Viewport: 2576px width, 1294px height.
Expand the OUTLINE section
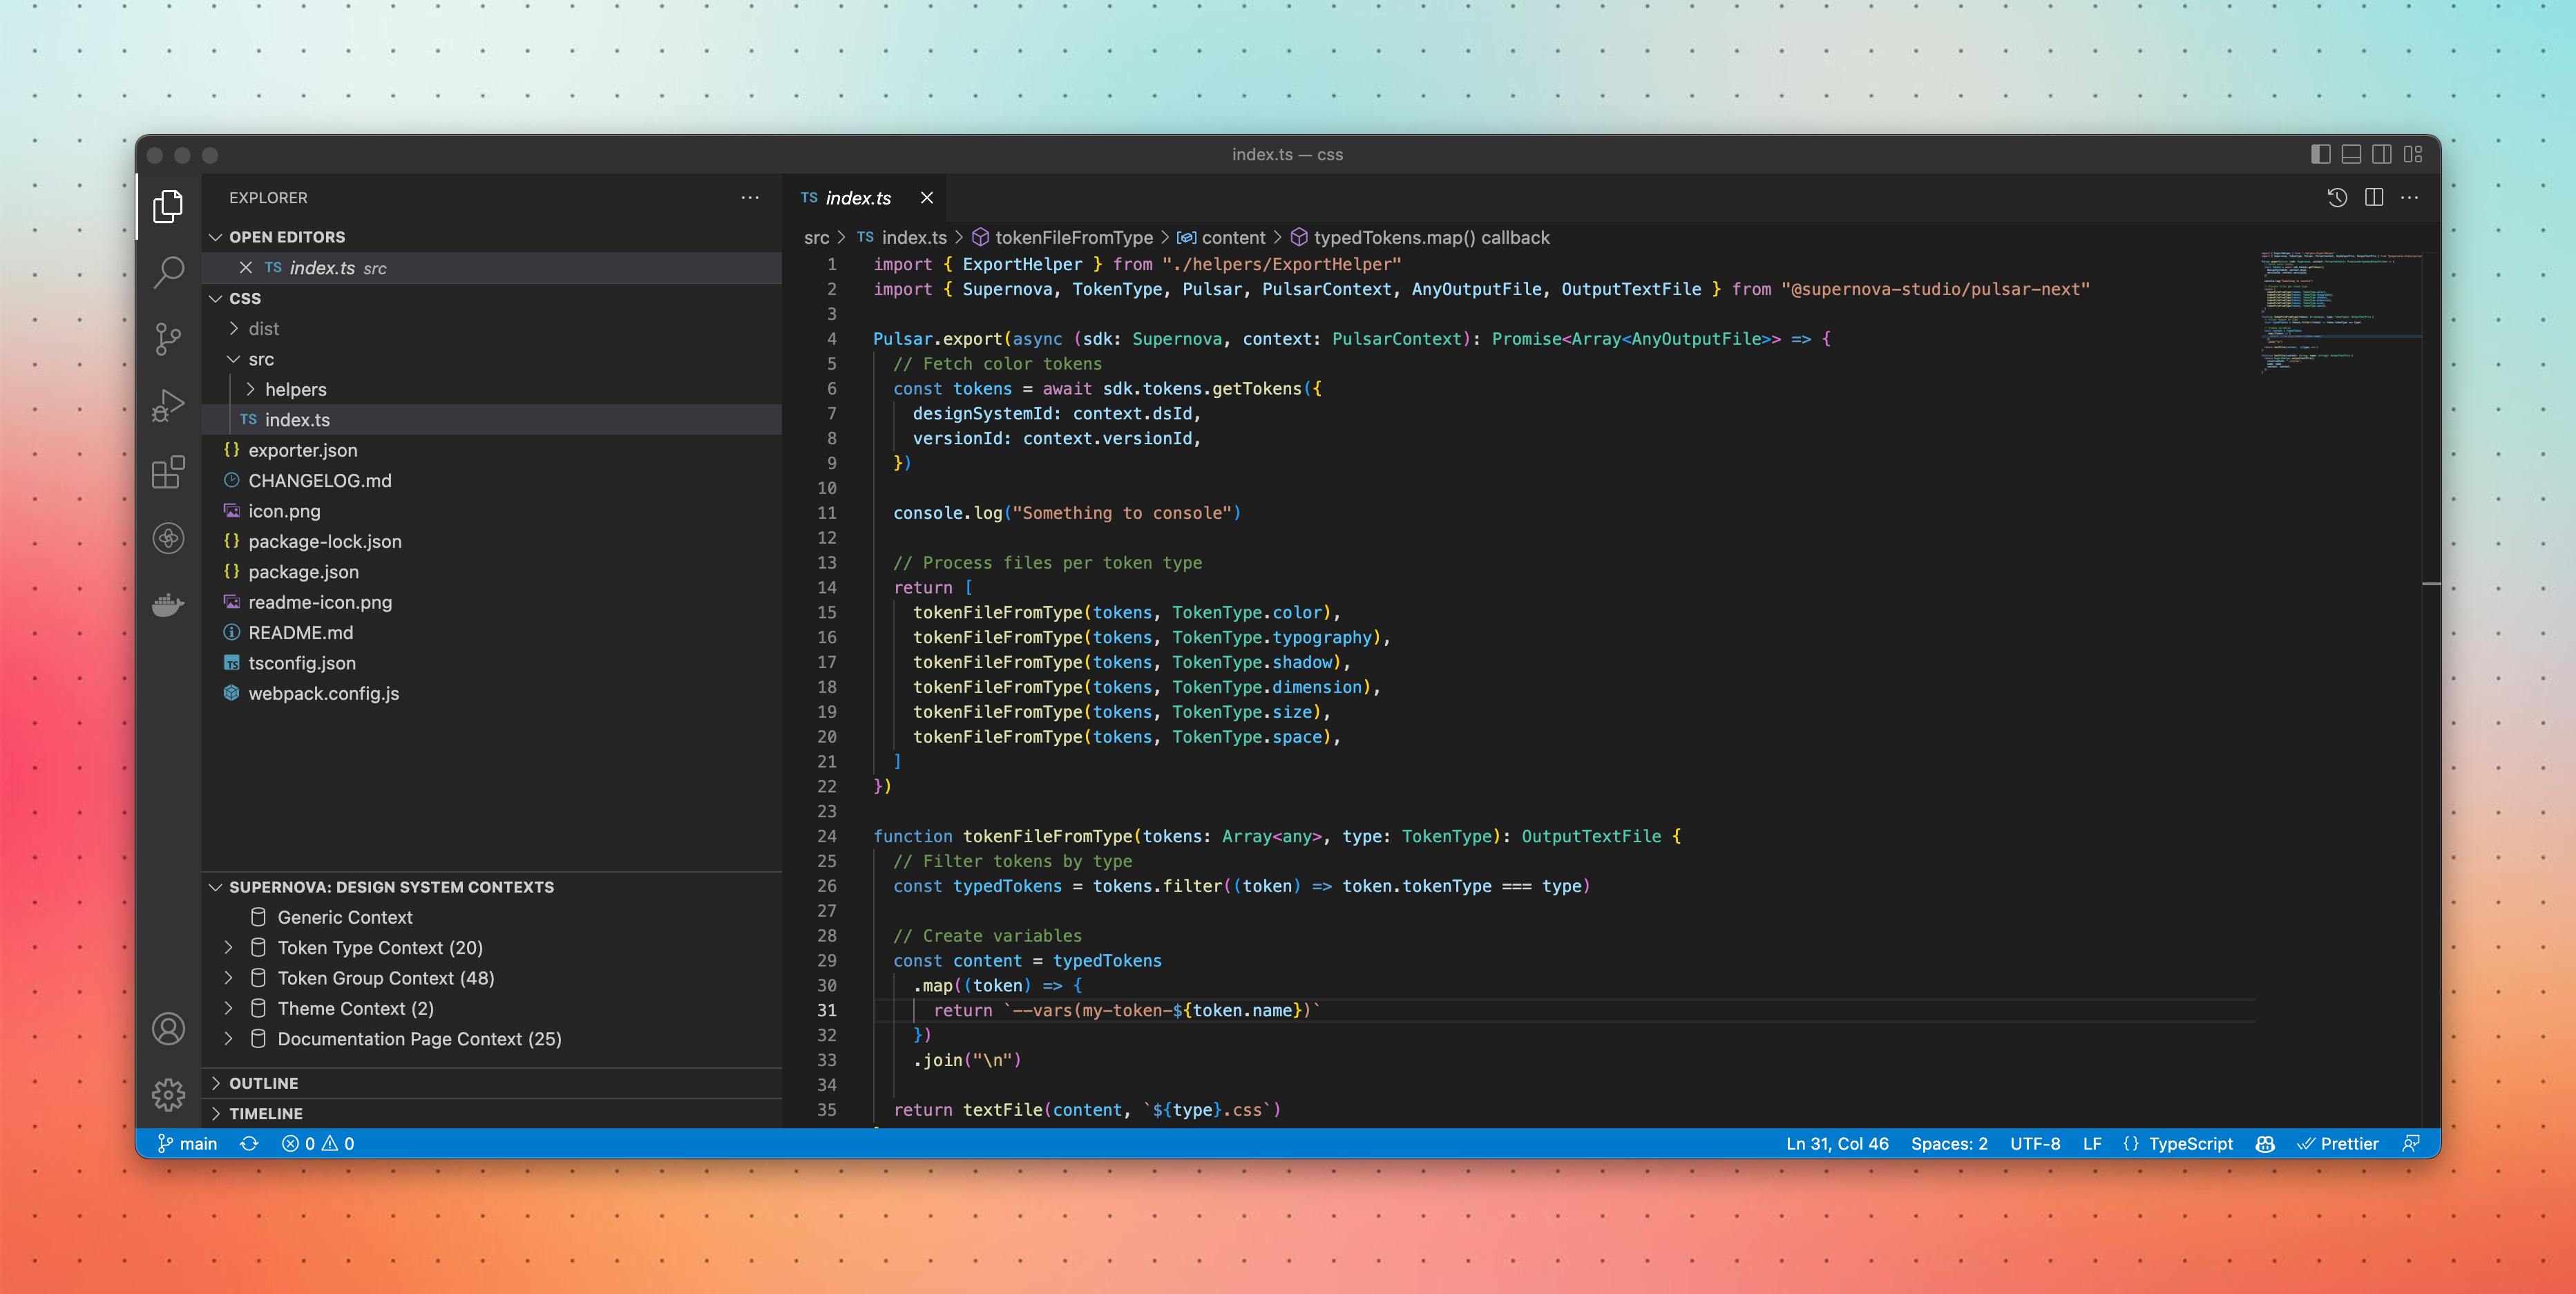(263, 1083)
